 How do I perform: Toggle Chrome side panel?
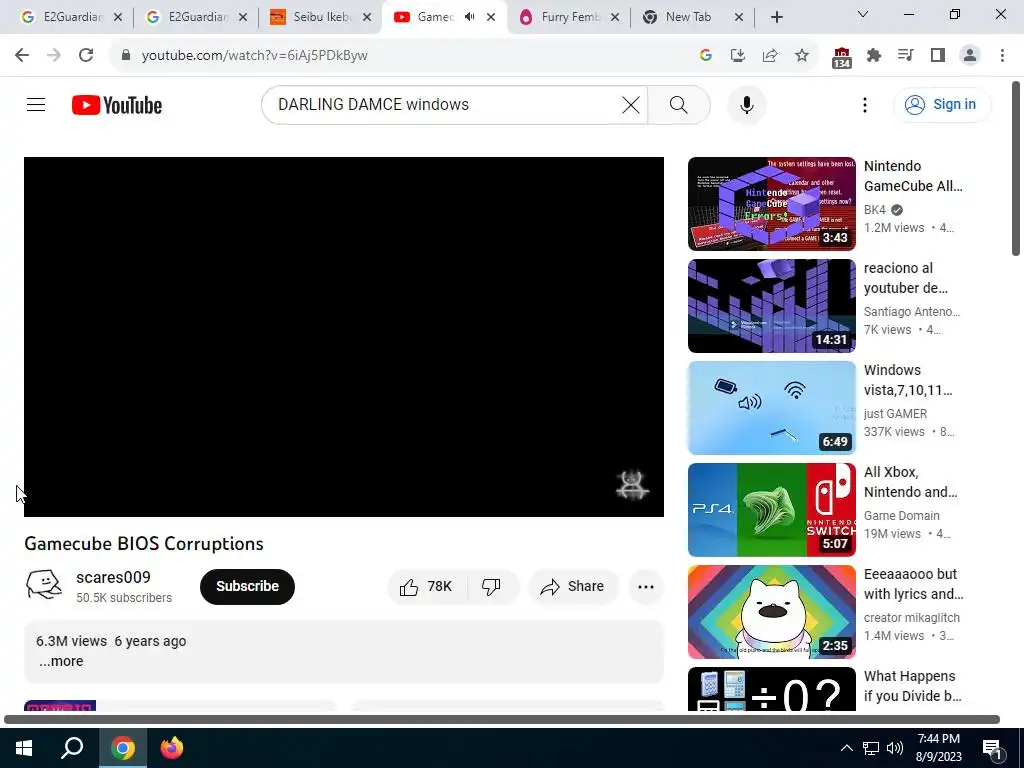938,55
